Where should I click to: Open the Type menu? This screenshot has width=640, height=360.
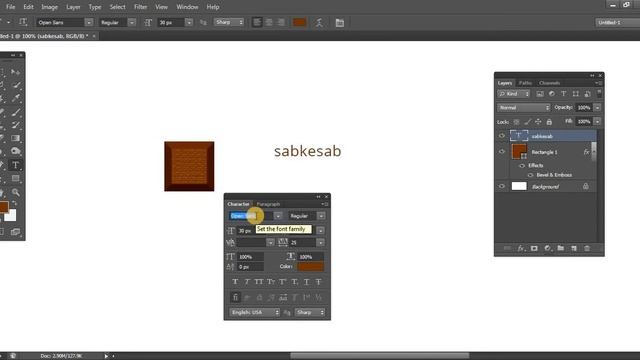(x=95, y=7)
